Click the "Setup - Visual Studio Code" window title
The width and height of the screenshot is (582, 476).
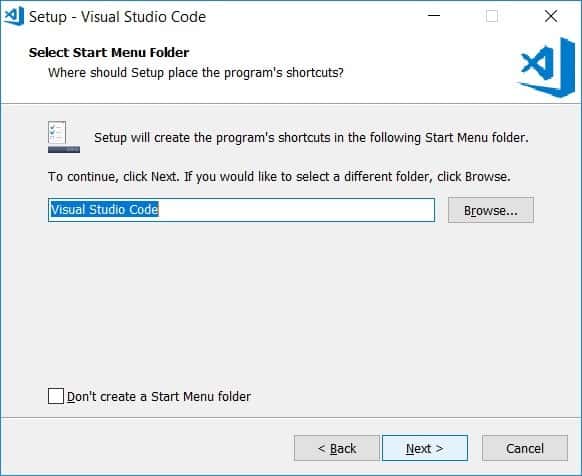coord(117,17)
